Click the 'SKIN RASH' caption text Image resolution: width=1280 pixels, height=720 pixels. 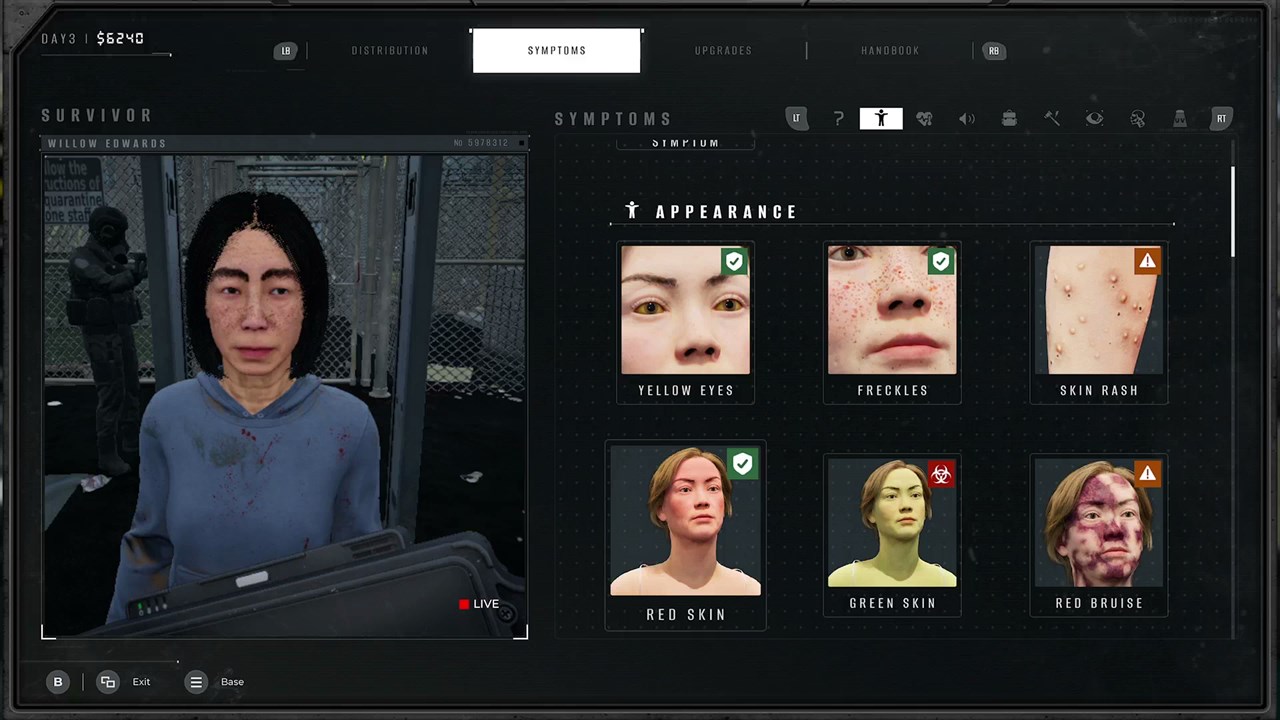click(1099, 391)
